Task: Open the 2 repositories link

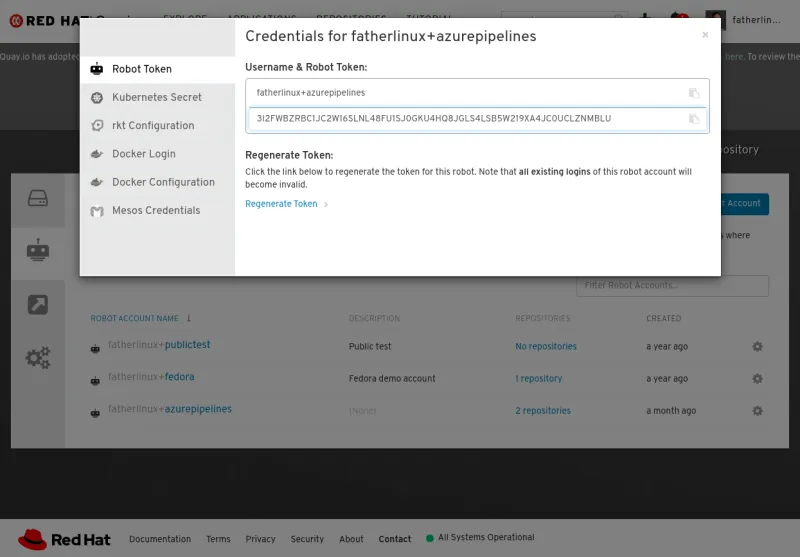Action: (543, 411)
